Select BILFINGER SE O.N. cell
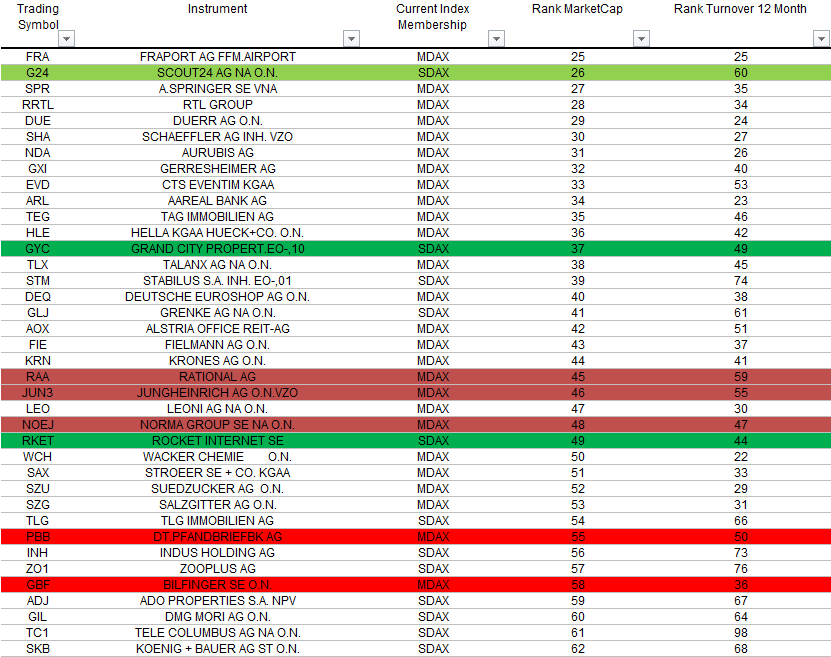 point(217,584)
